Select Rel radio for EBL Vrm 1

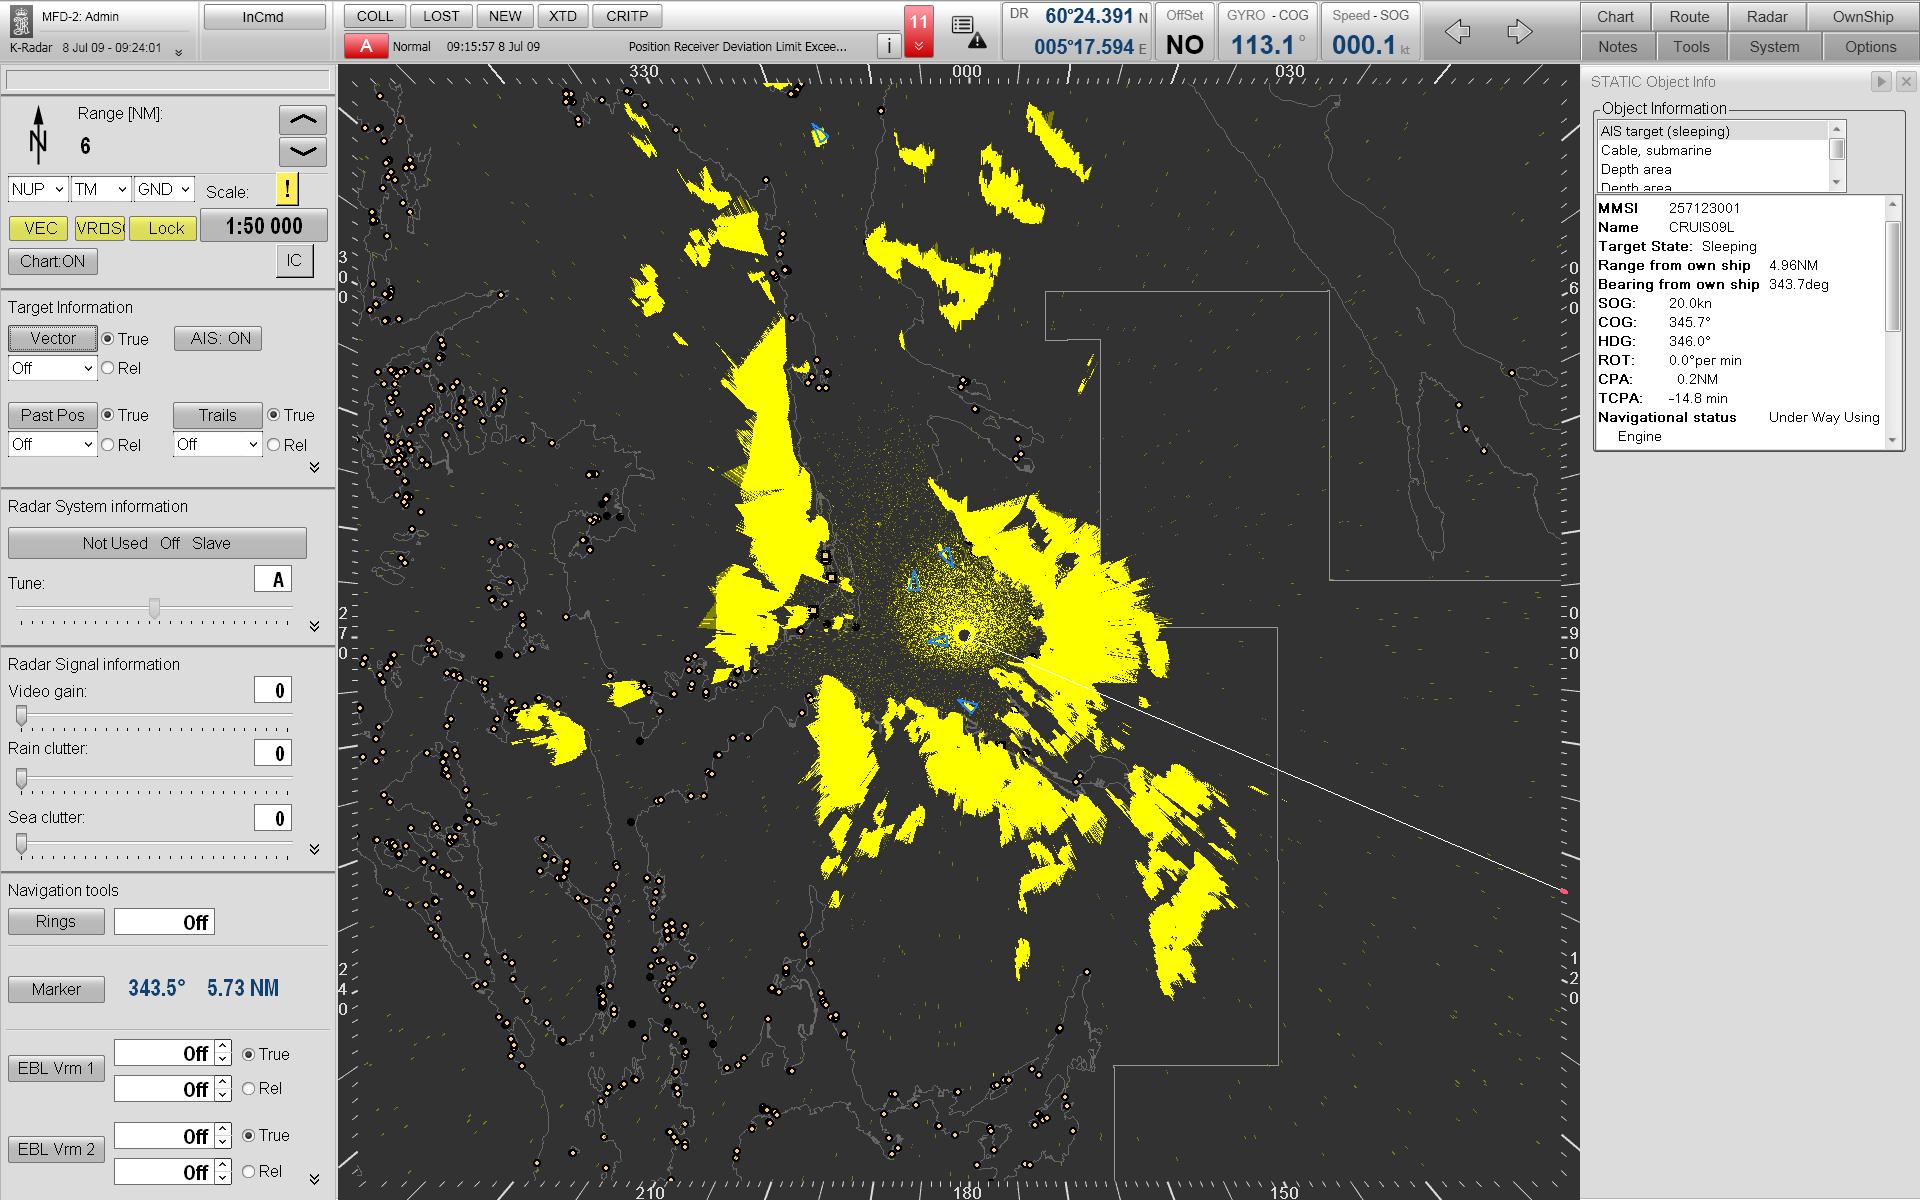coord(249,1088)
